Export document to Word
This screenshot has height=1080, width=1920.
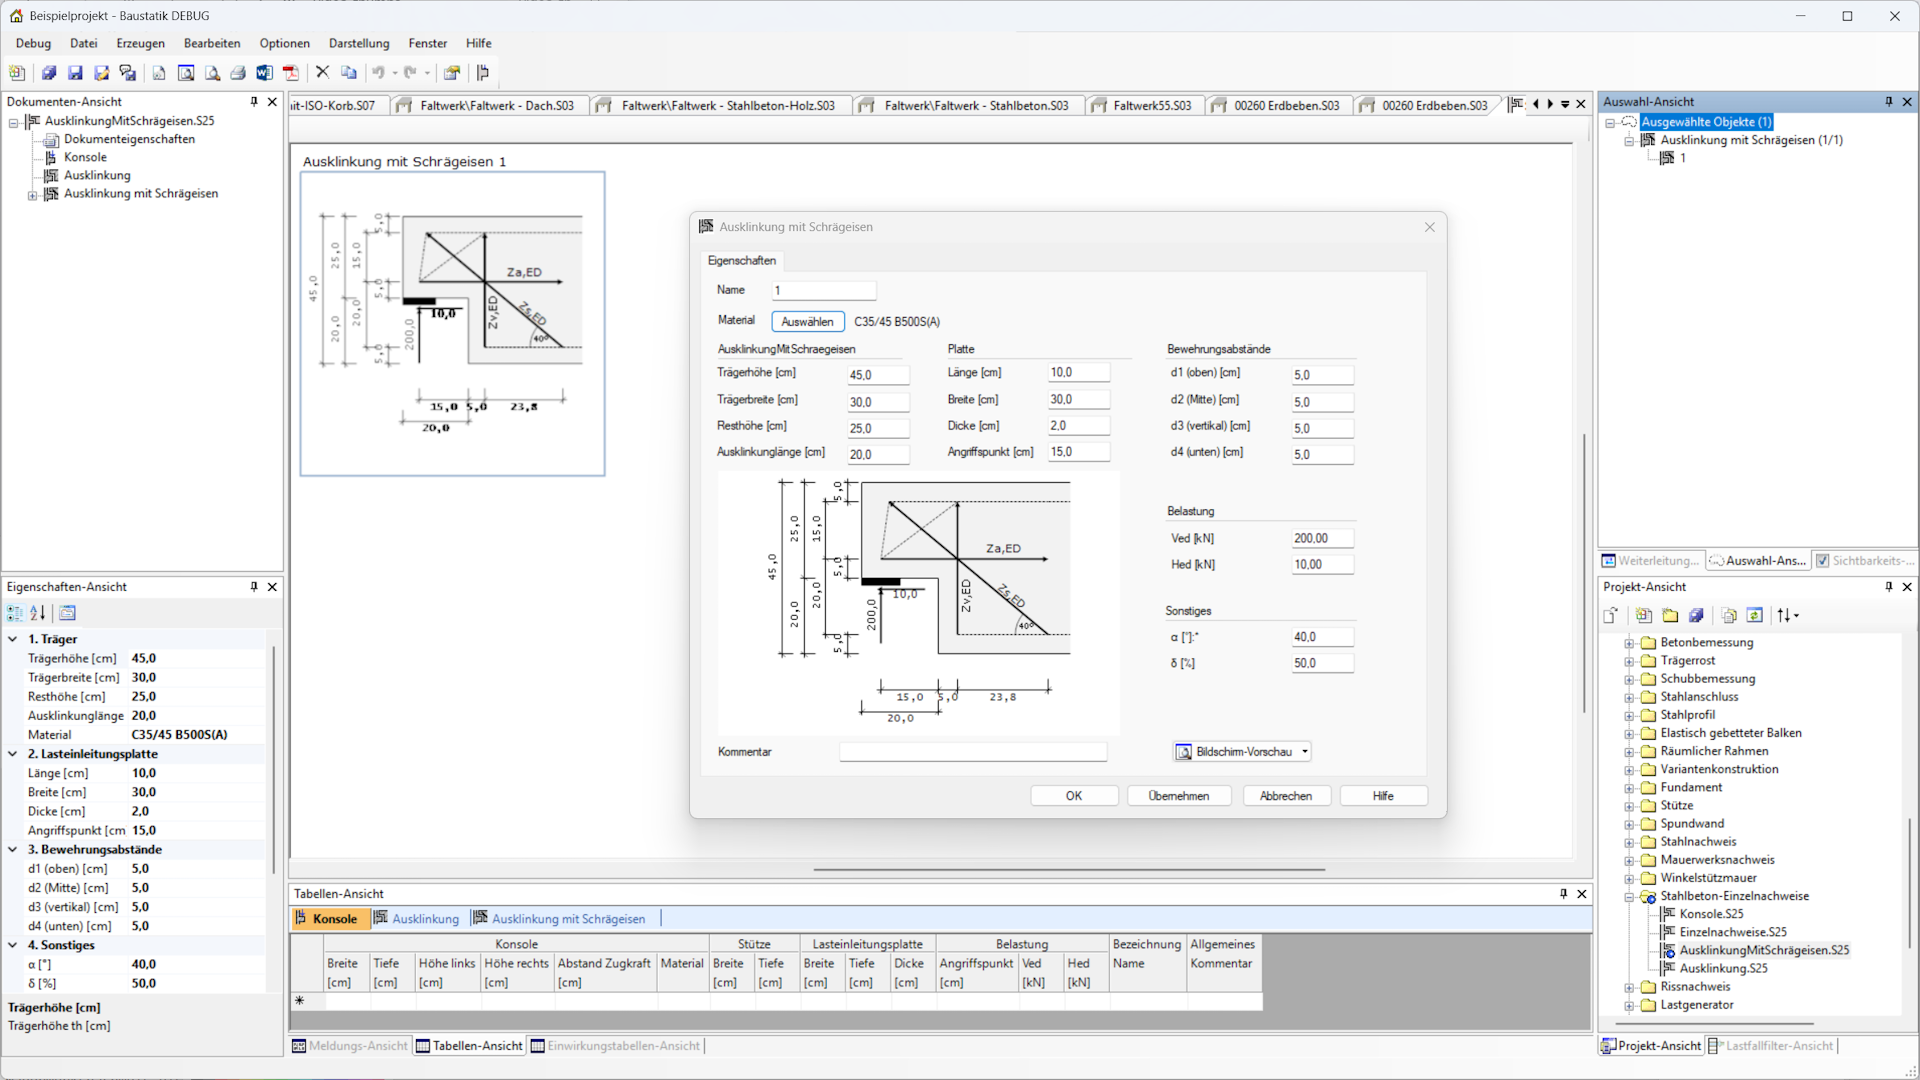pos(264,72)
